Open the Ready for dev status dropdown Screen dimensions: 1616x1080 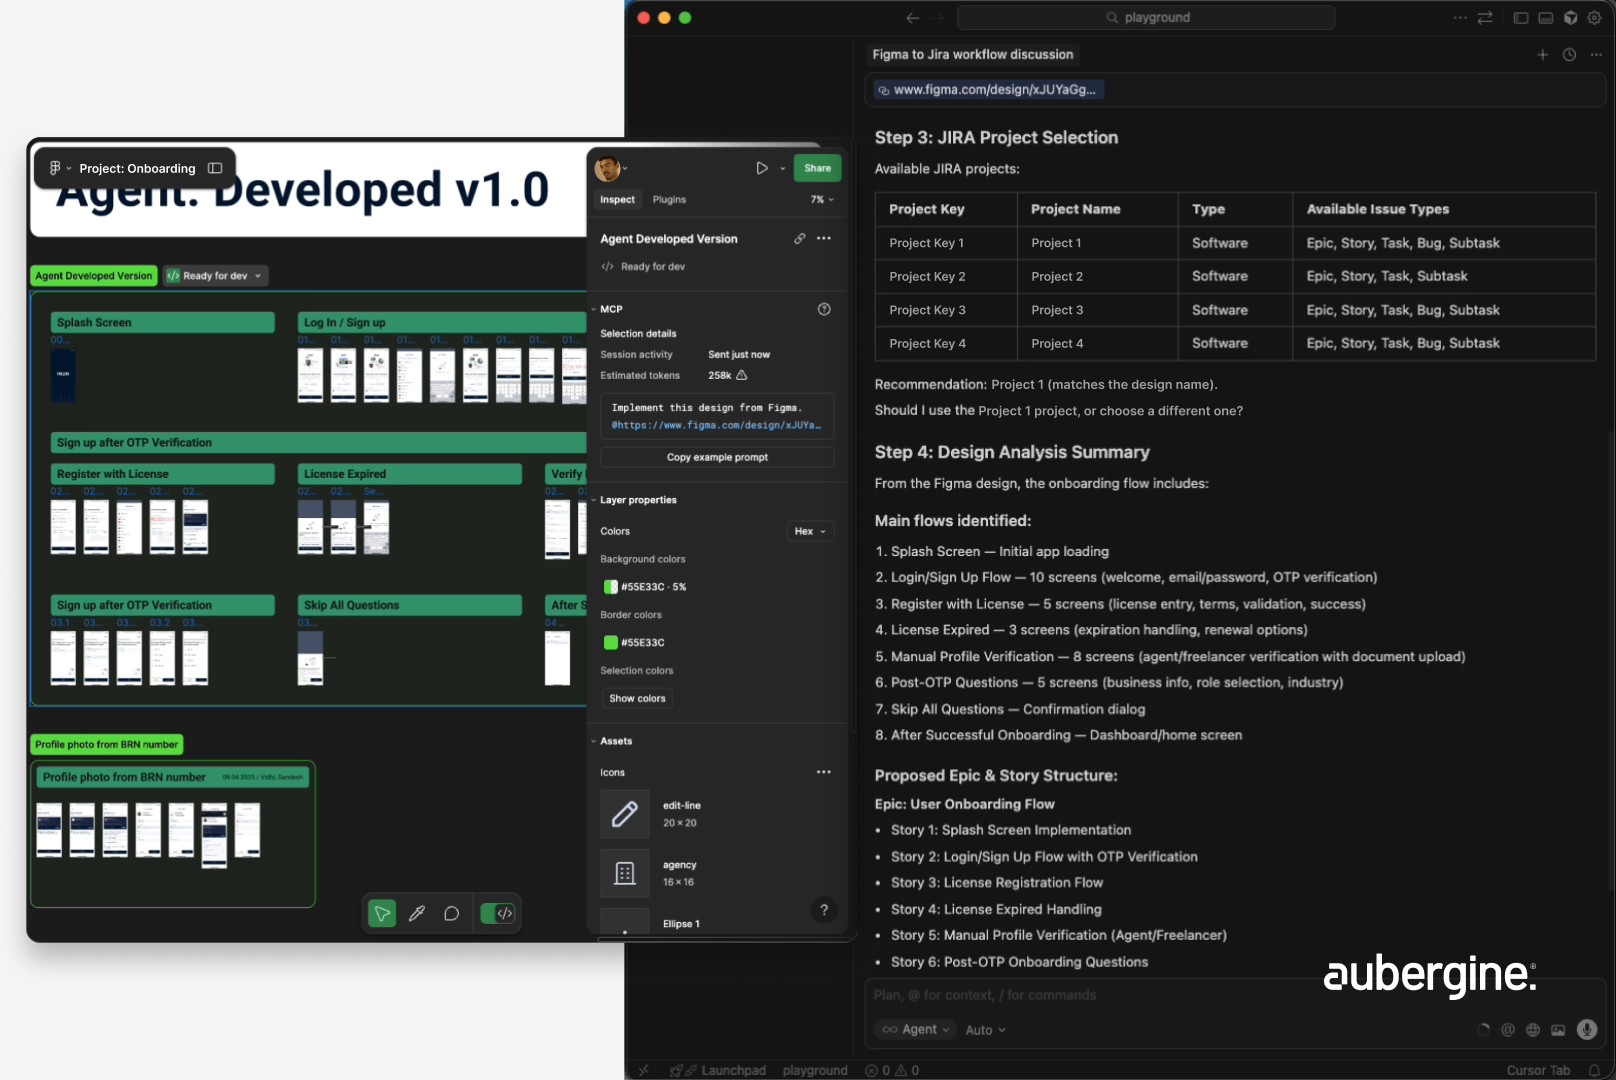coord(216,276)
